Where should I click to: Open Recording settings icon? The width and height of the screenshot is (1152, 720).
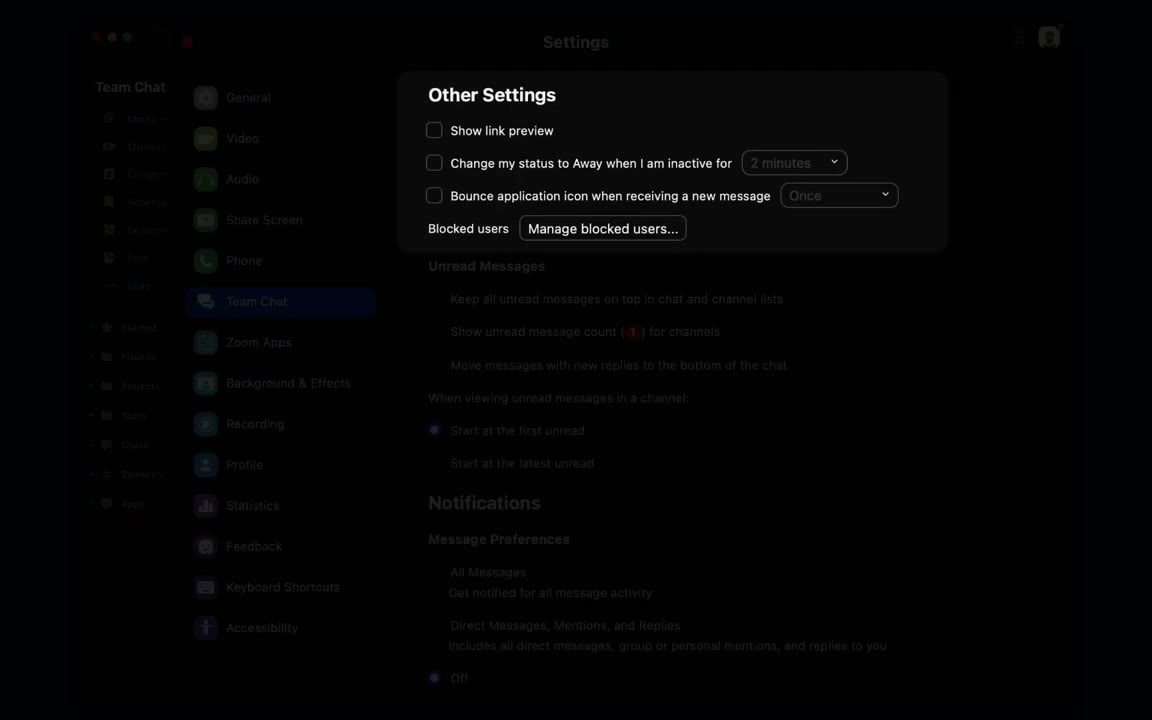tap(206, 424)
